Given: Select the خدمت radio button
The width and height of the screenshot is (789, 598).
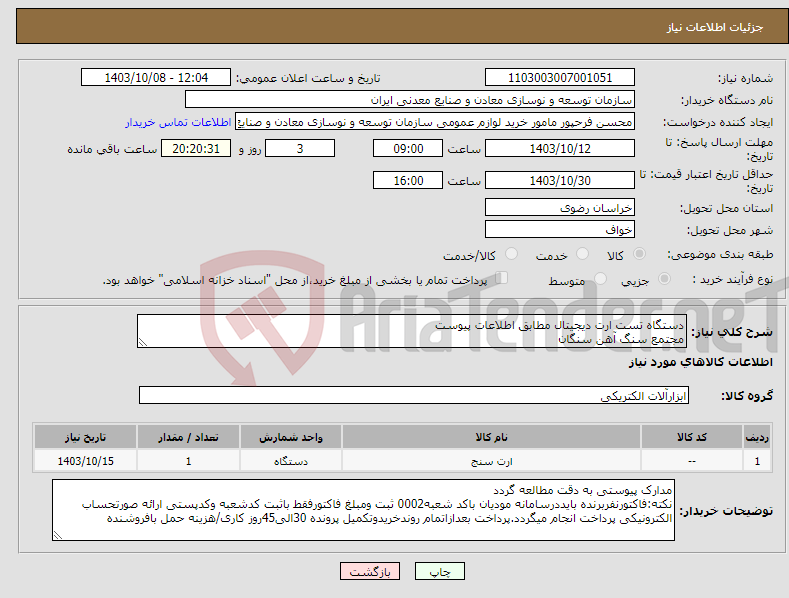Looking at the screenshot, I should pos(582,254).
